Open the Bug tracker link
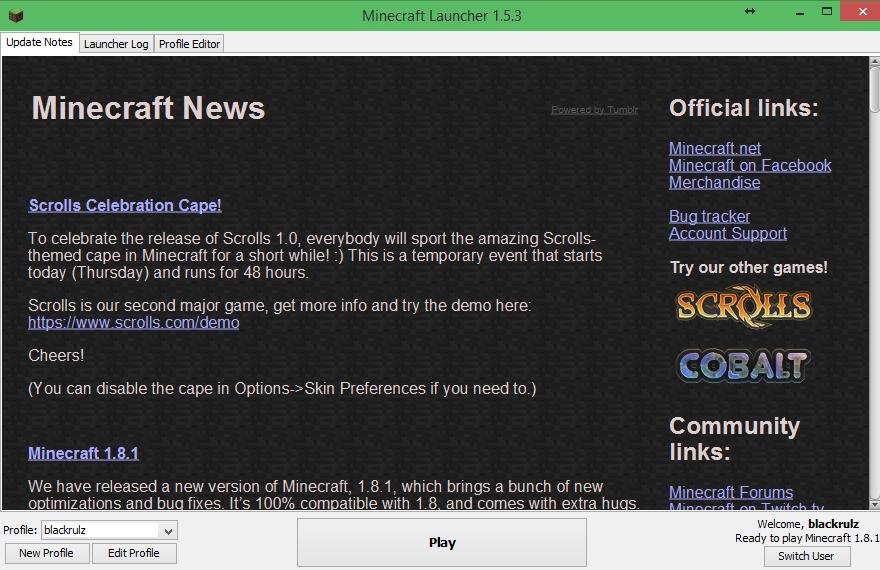This screenshot has width=880, height=570. (709, 217)
